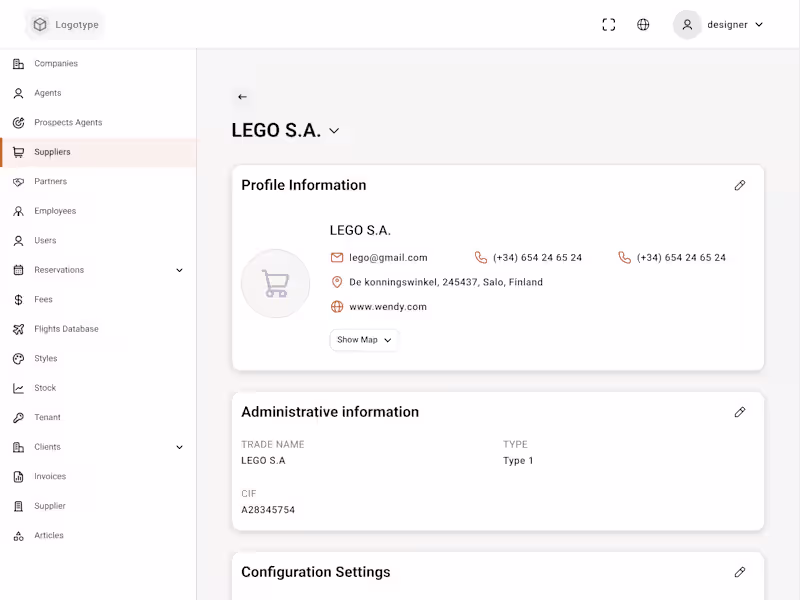This screenshot has height=600, width=800.
Task: Click the fullscreen icon in header
Action: 608,25
